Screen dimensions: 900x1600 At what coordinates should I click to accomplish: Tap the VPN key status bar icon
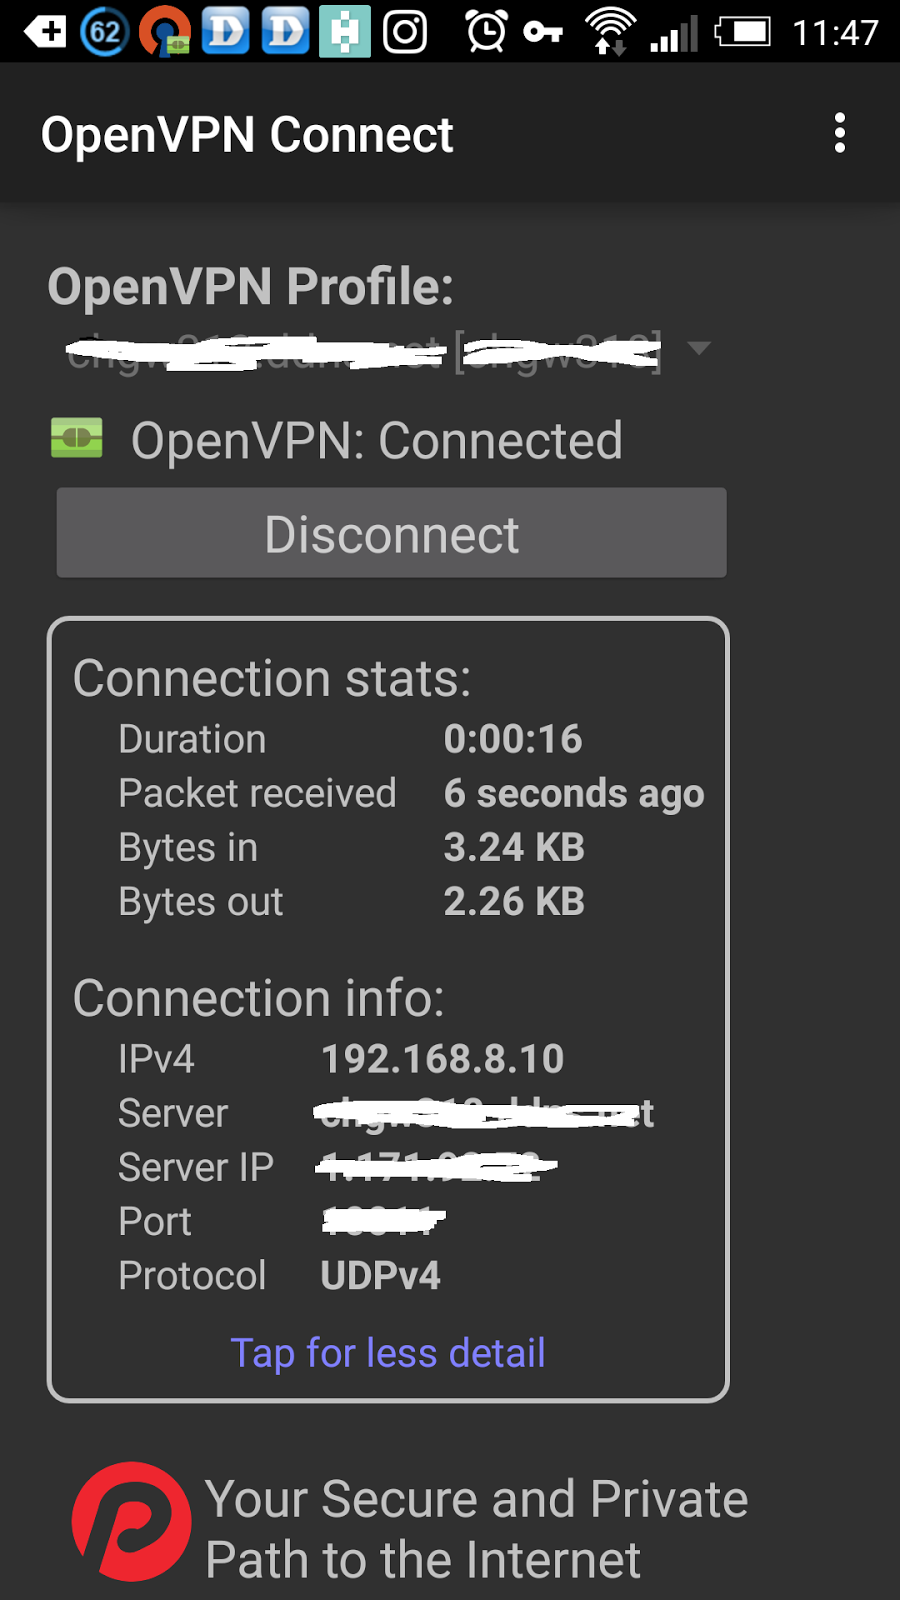click(542, 32)
